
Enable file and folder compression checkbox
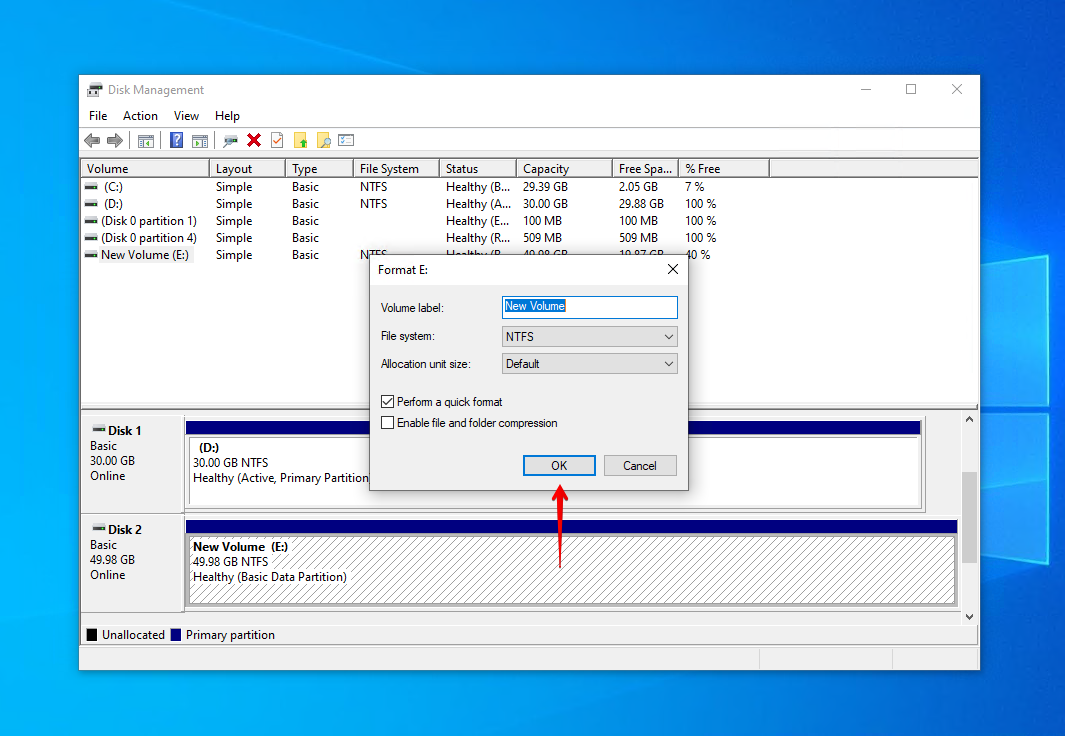pos(388,423)
